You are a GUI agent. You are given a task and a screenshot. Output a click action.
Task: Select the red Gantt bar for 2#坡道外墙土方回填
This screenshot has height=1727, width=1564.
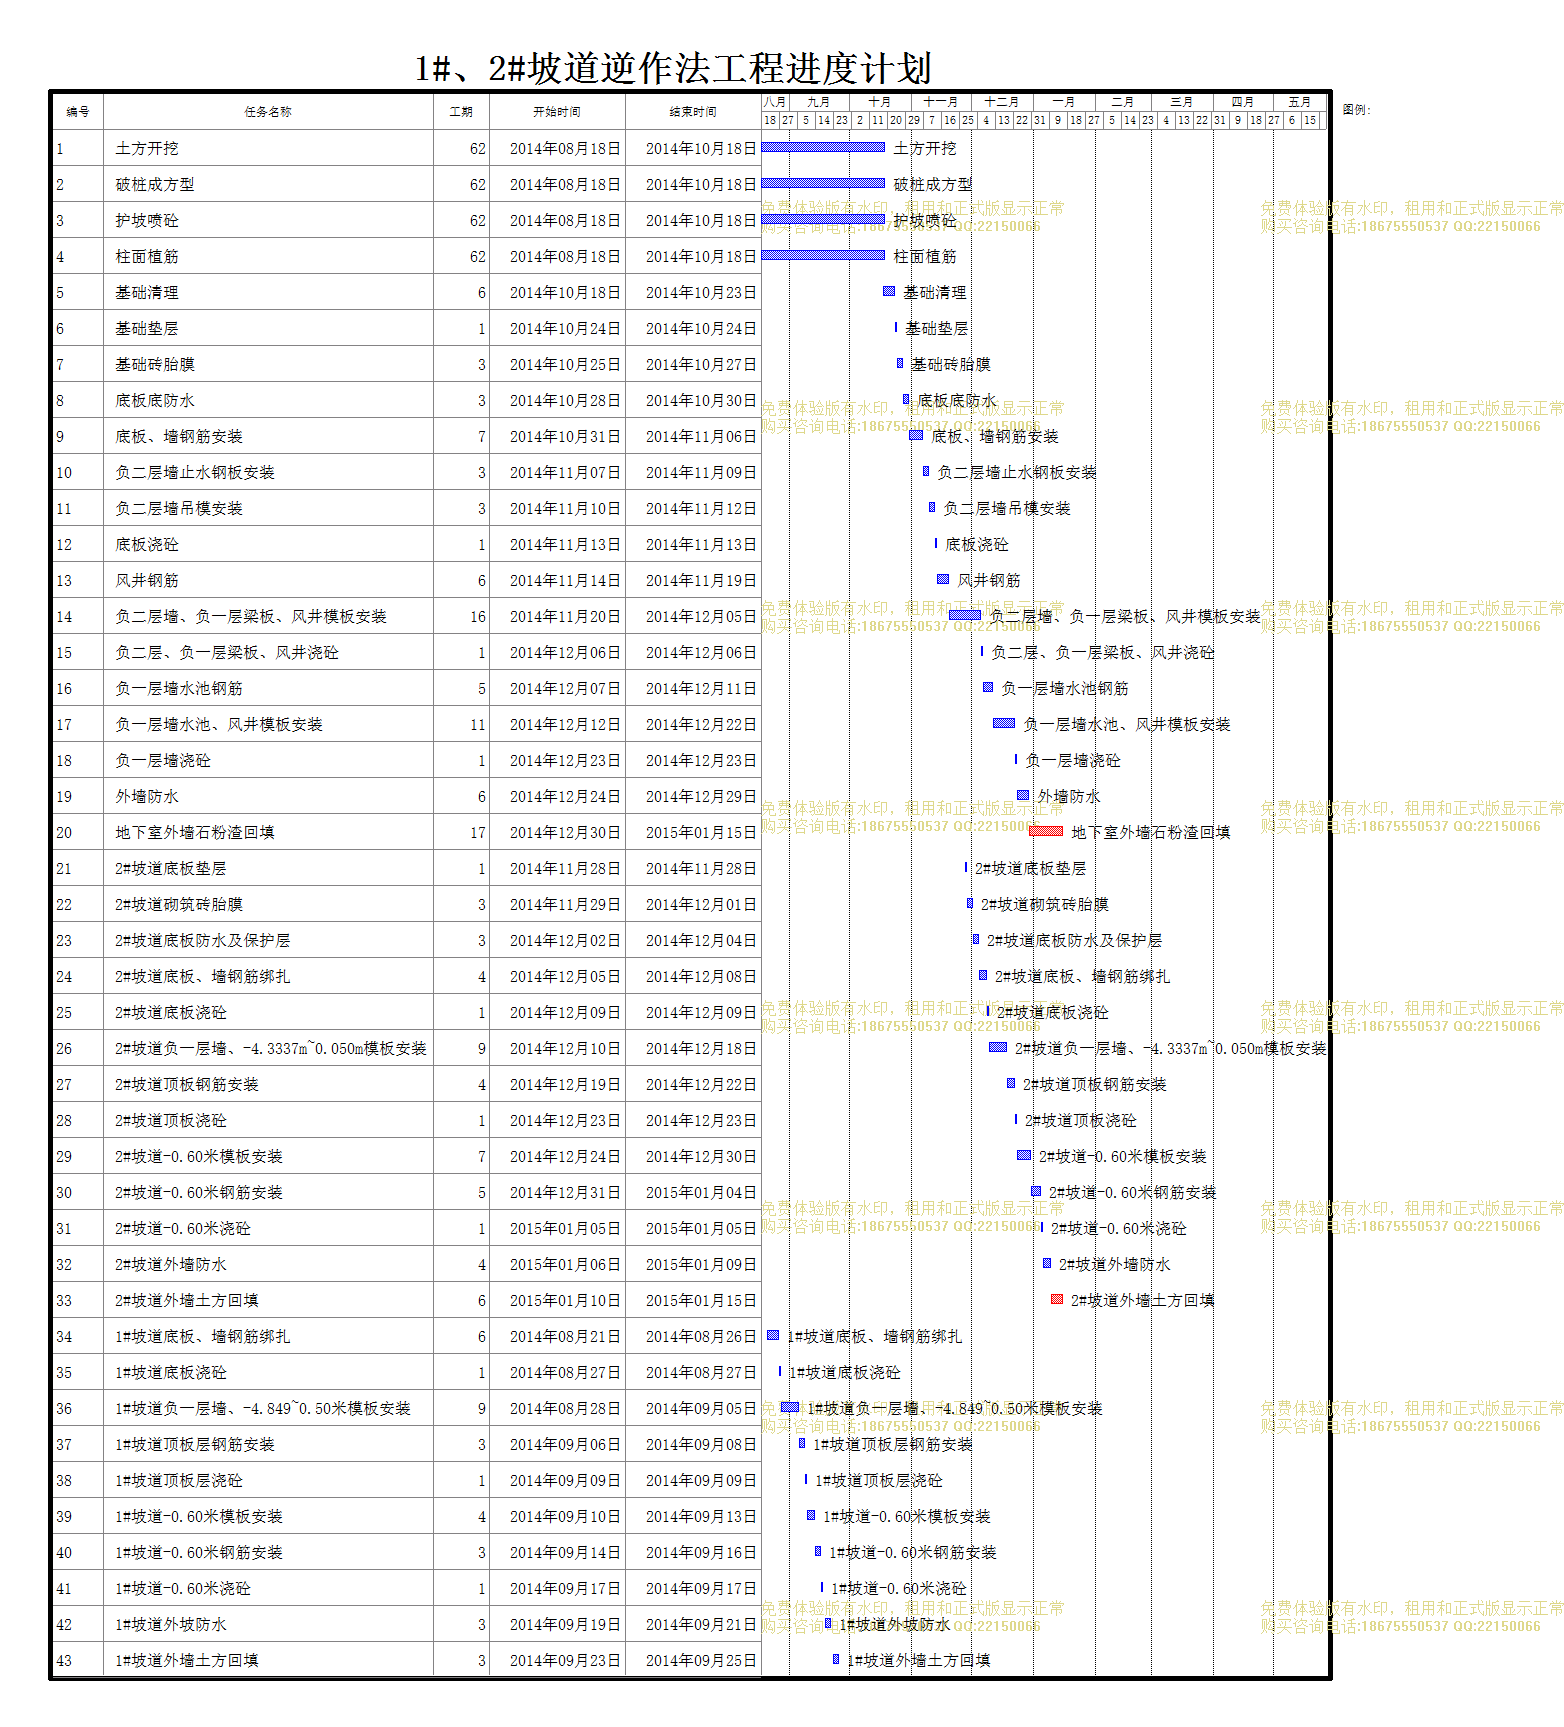(1057, 1299)
